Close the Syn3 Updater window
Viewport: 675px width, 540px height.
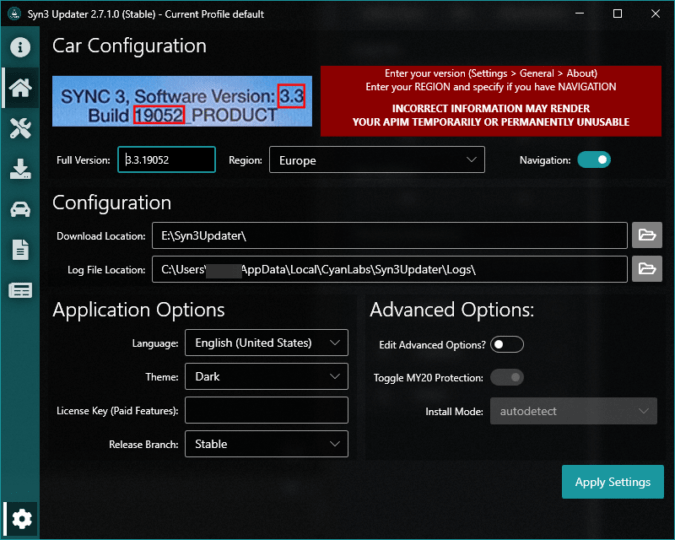click(x=655, y=14)
